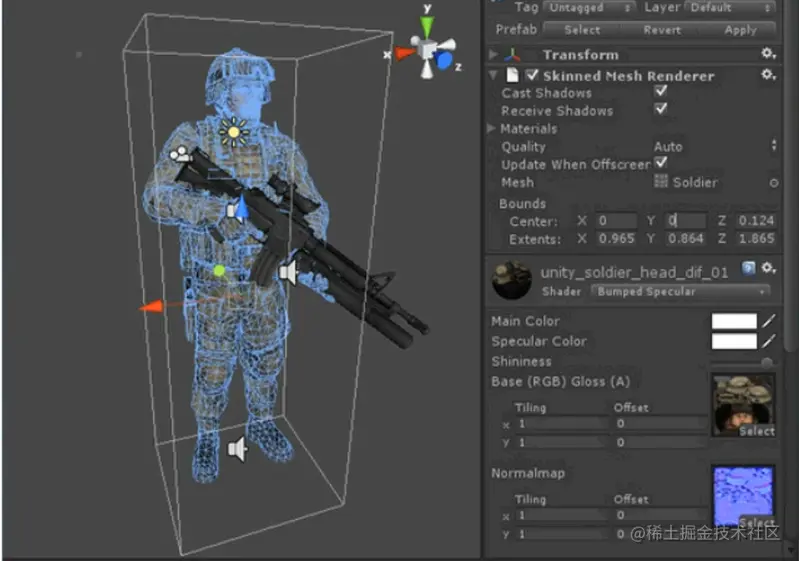Expand the Transform component foldout
The height and width of the screenshot is (561, 799).
(493, 55)
